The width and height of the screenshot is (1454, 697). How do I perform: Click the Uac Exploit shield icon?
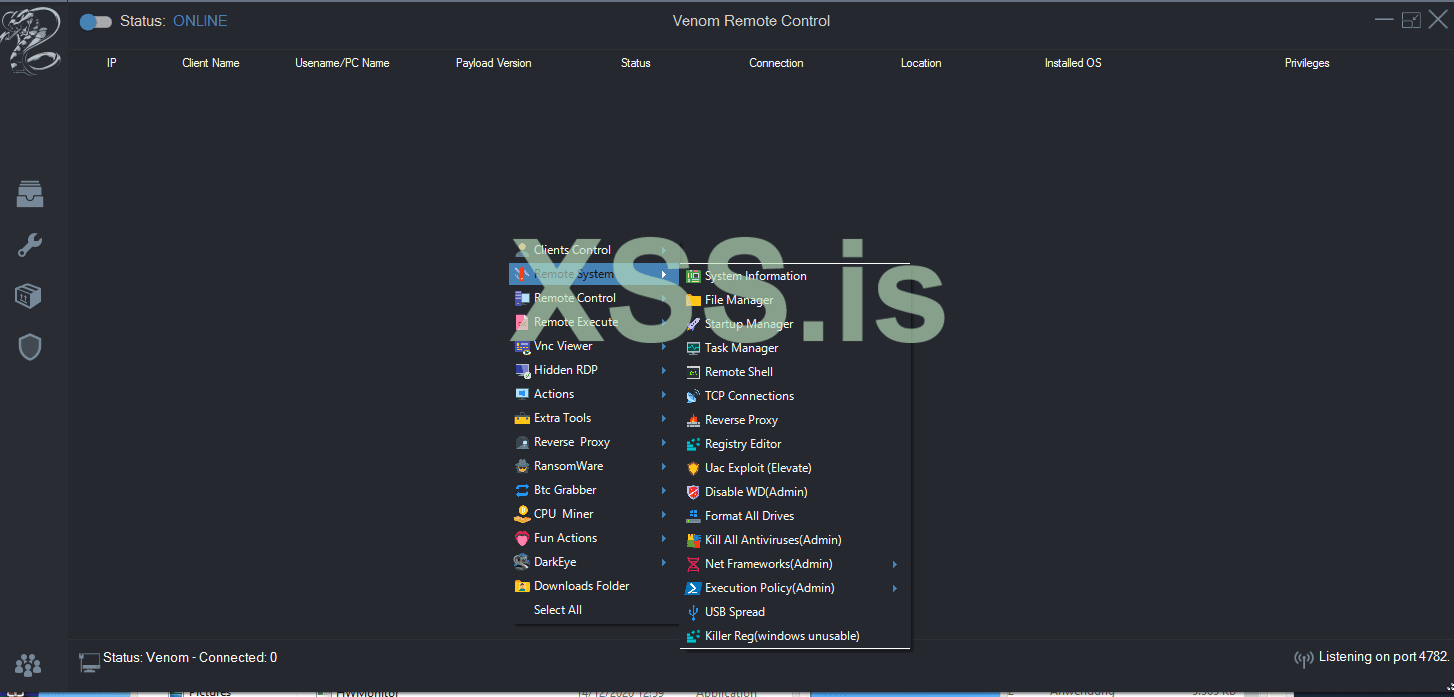coord(694,468)
